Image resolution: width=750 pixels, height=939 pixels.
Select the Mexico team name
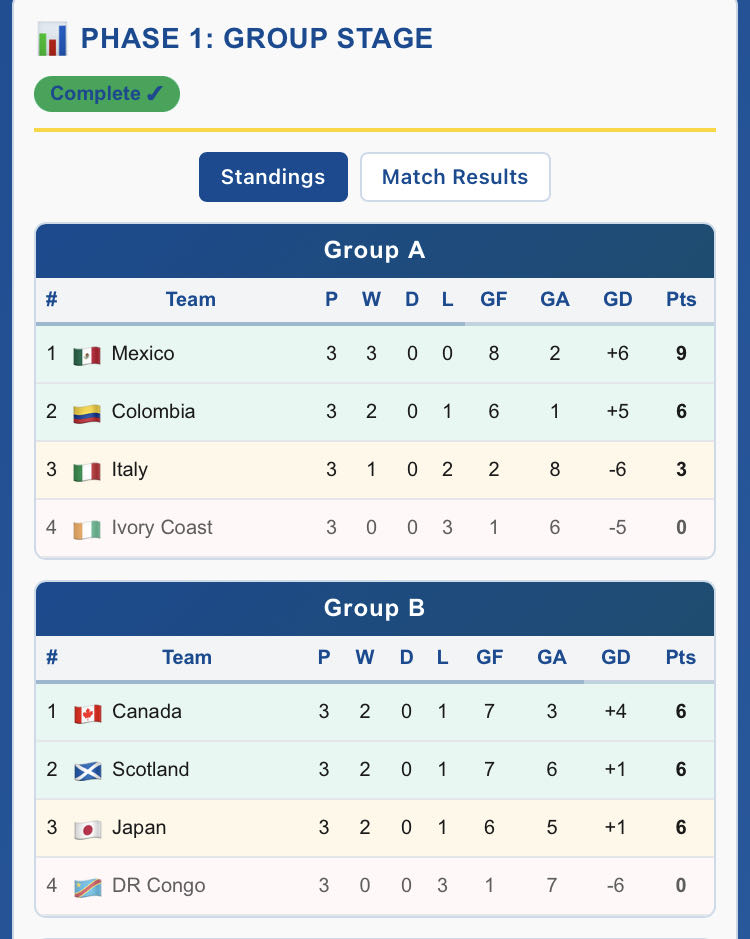pyautogui.click(x=143, y=354)
